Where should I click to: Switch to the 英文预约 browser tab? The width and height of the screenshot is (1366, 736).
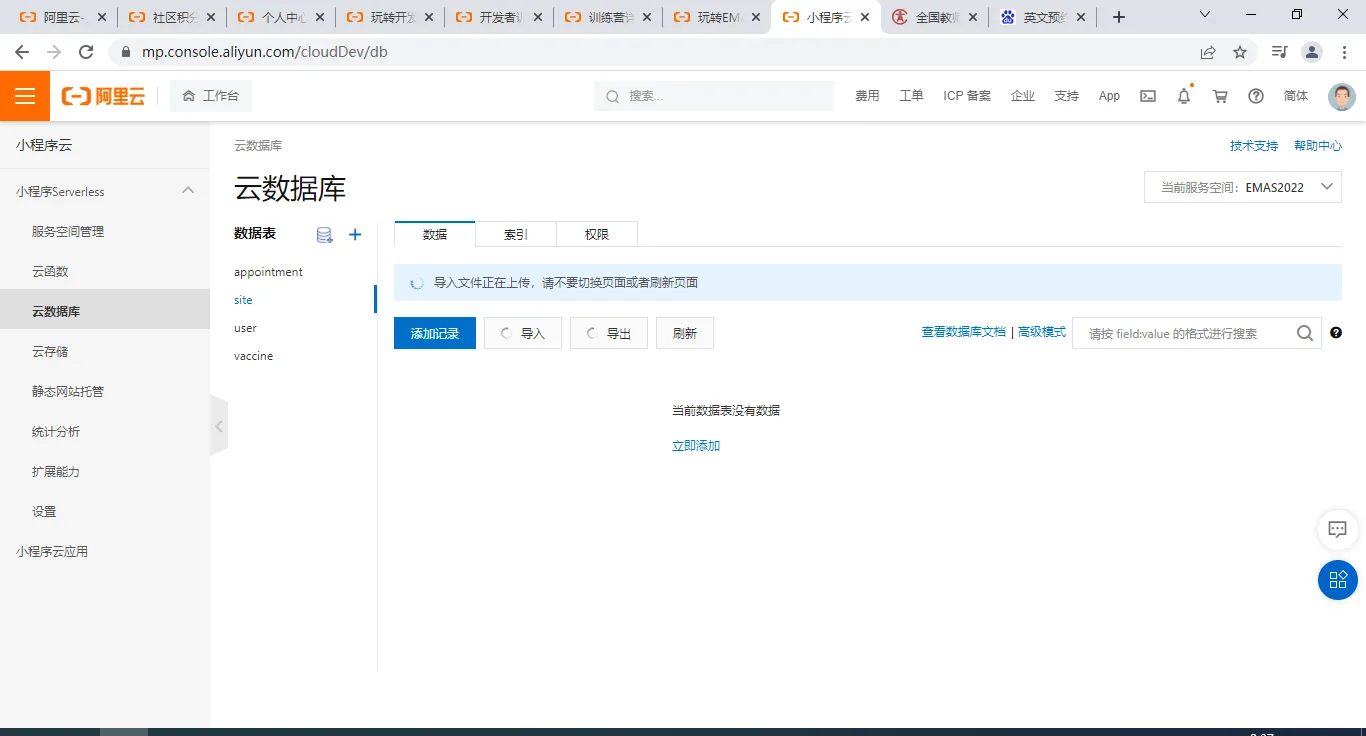point(1043,17)
